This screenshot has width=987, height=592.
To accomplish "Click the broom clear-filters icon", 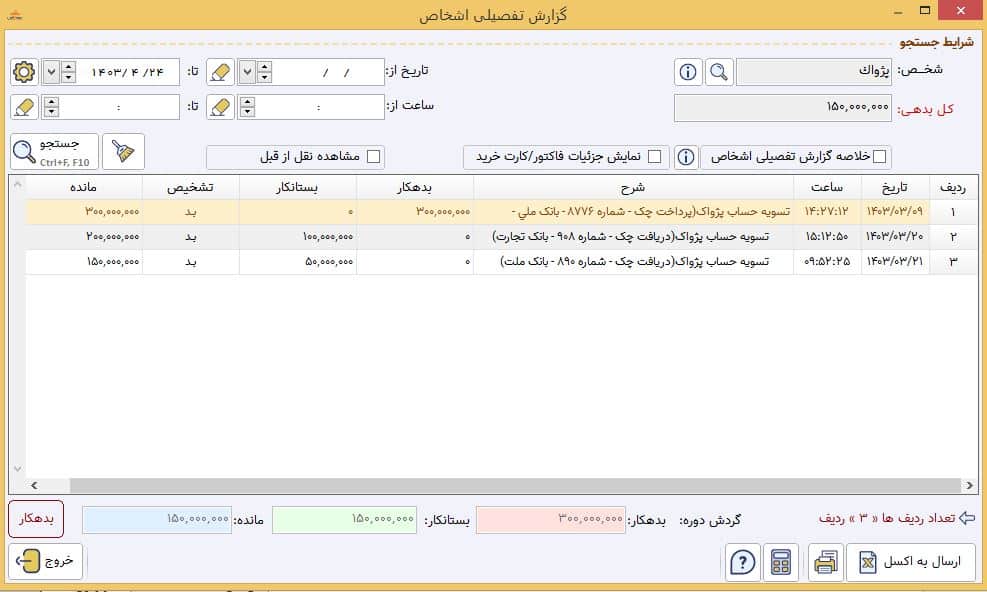I will [x=123, y=151].
